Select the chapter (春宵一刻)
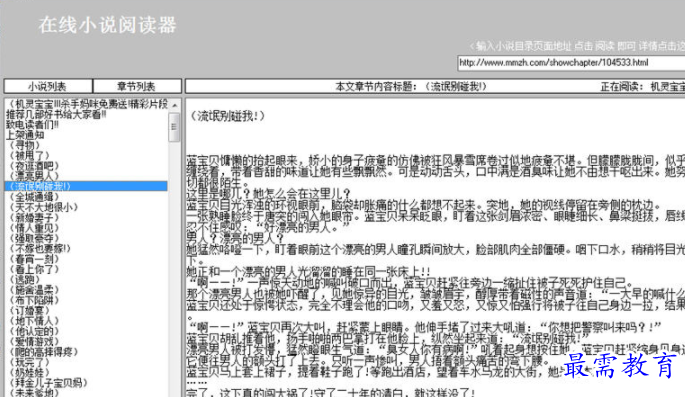The height and width of the screenshot is (397, 685). pos(35,259)
